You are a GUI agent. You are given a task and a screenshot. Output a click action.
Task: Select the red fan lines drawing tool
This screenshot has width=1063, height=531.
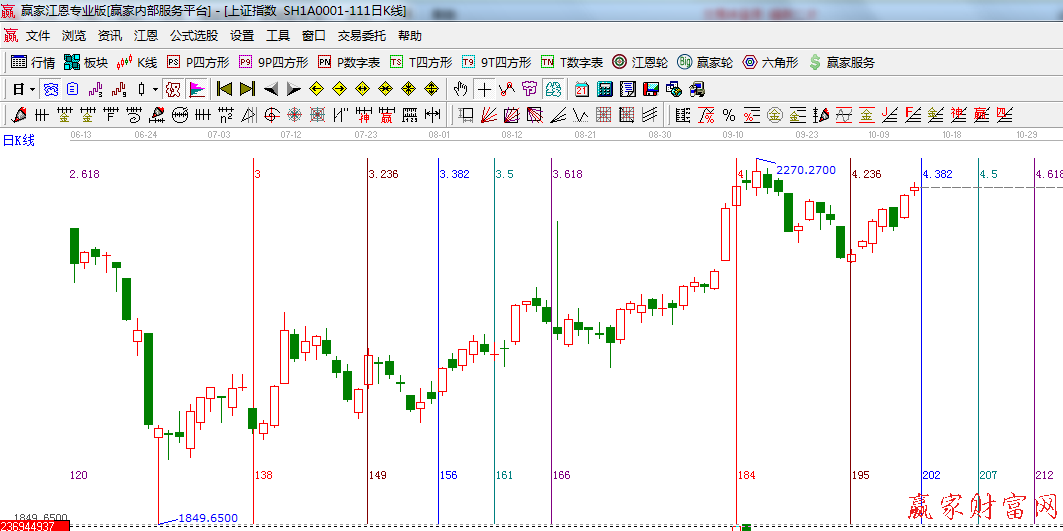click(489, 115)
